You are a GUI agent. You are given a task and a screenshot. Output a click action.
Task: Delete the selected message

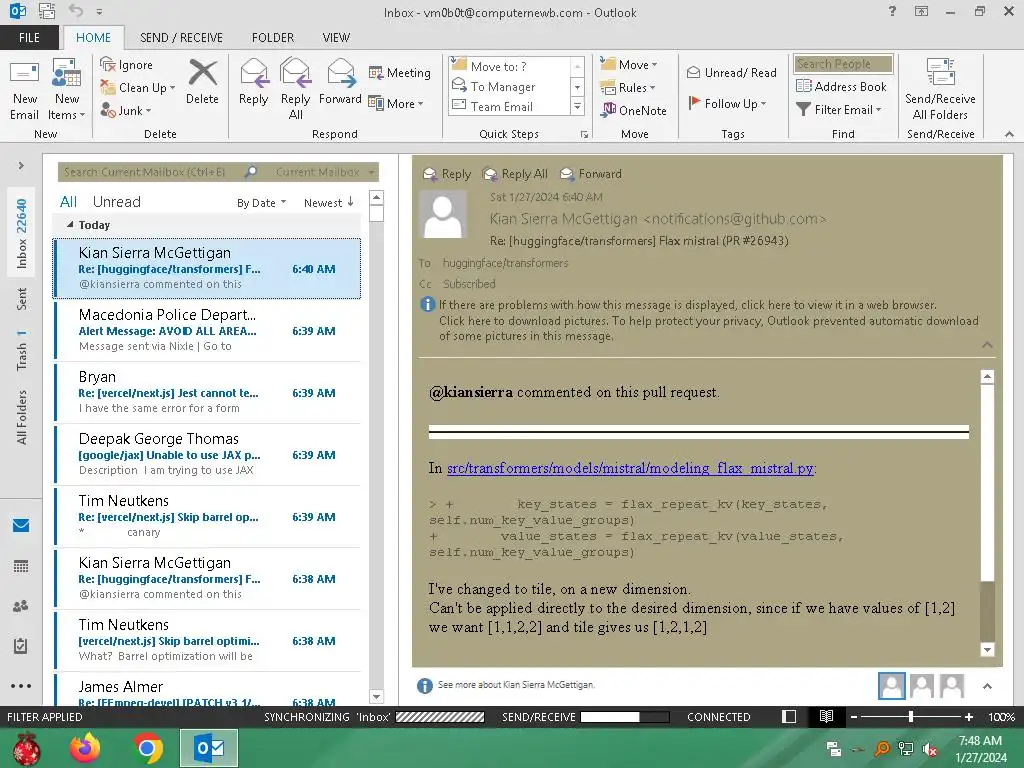click(x=202, y=82)
